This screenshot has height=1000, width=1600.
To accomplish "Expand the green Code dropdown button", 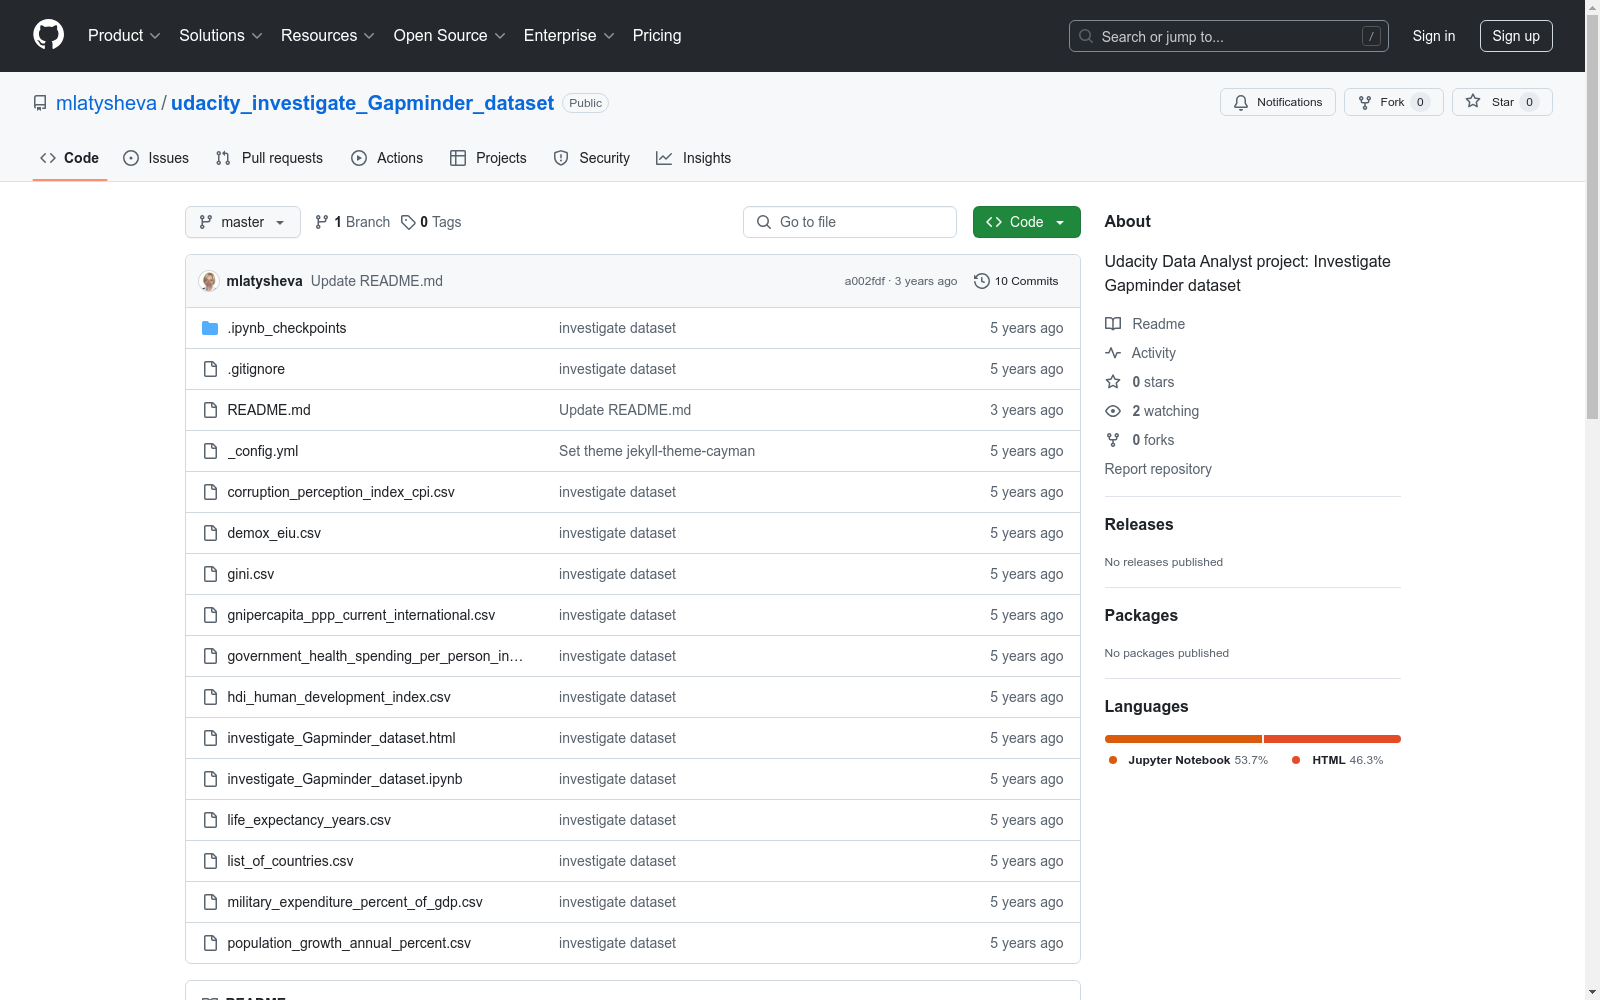I will 1027,222.
